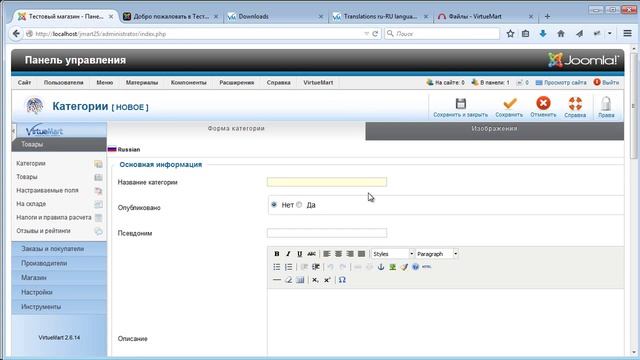Screen dimensions: 640x360
Task: Remove formatting with the eraser icon
Action: [x=288, y=280]
